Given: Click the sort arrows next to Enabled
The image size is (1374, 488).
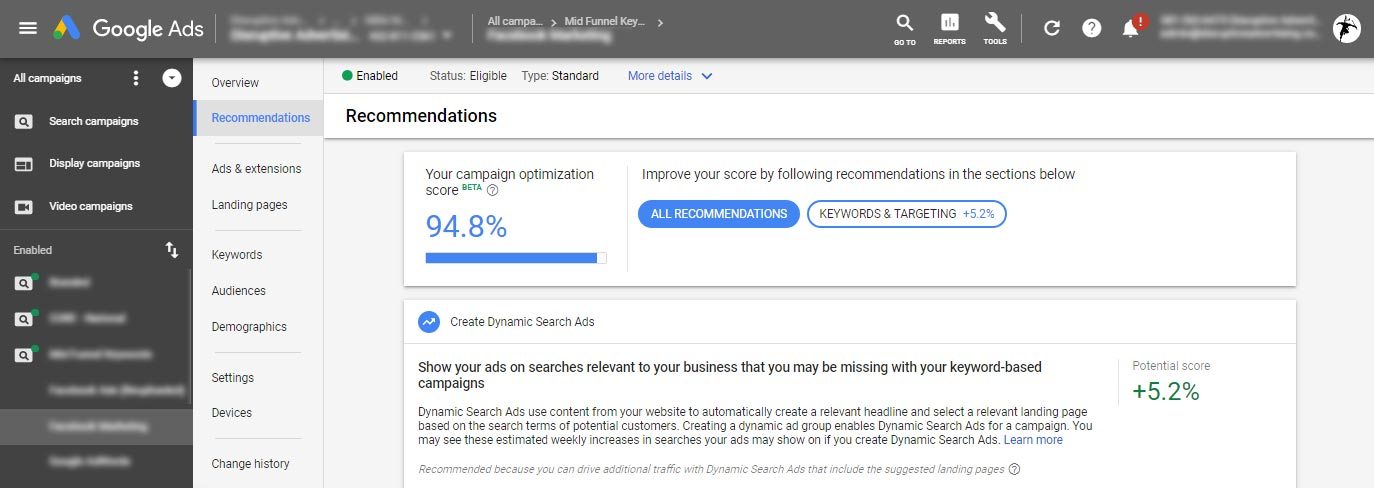Looking at the screenshot, I should (x=172, y=250).
